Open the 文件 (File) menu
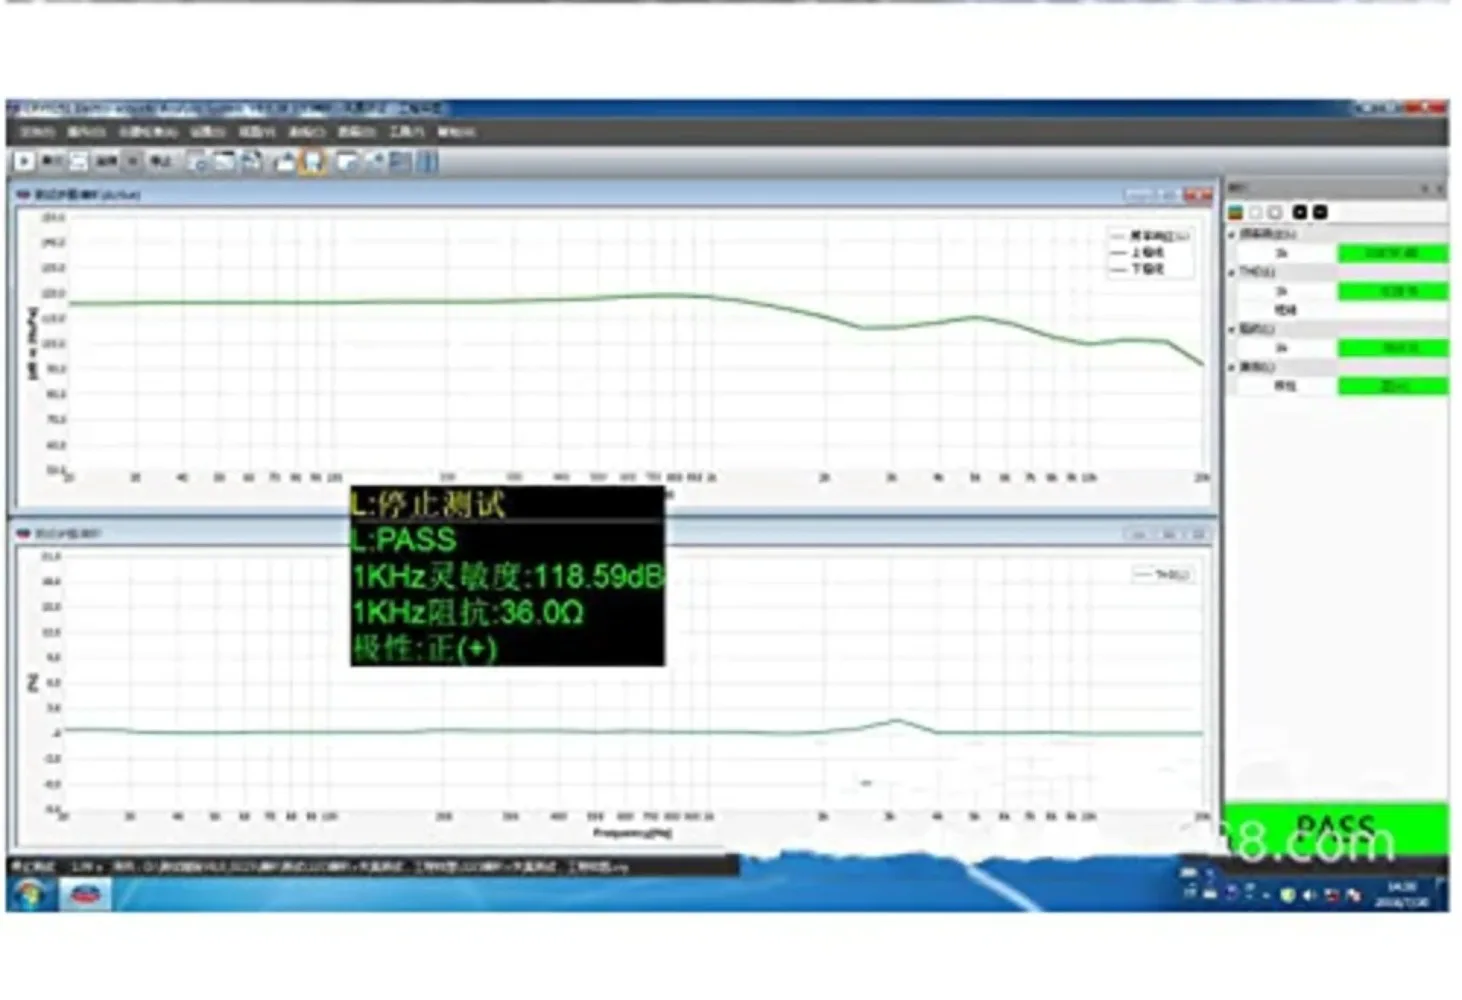 click(37, 131)
